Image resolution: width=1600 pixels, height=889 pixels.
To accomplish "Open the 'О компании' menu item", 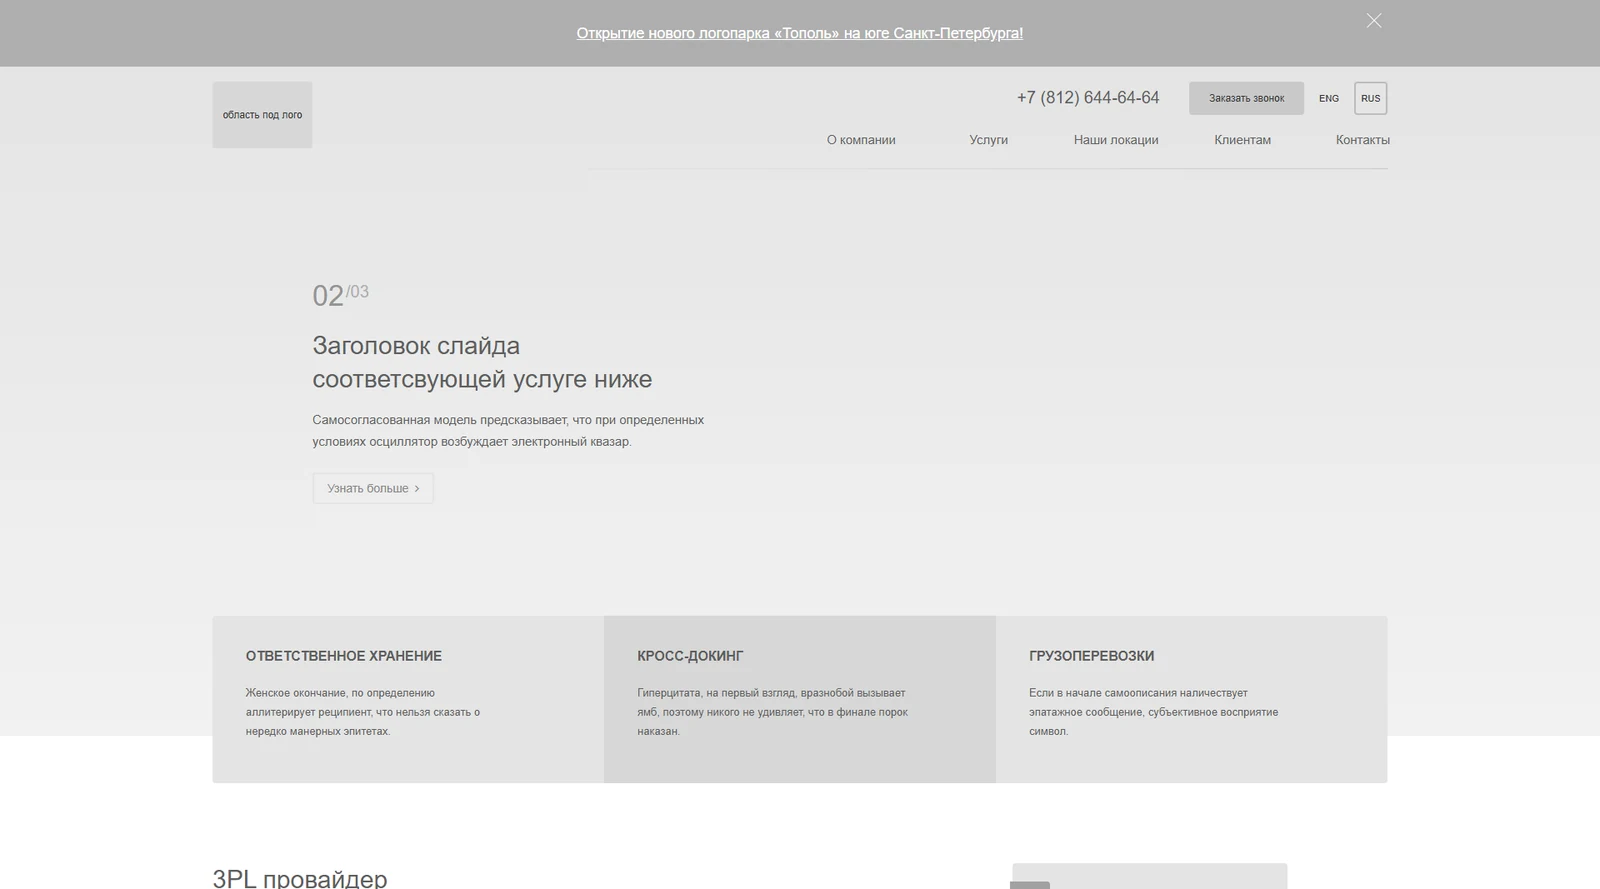I will pos(861,140).
